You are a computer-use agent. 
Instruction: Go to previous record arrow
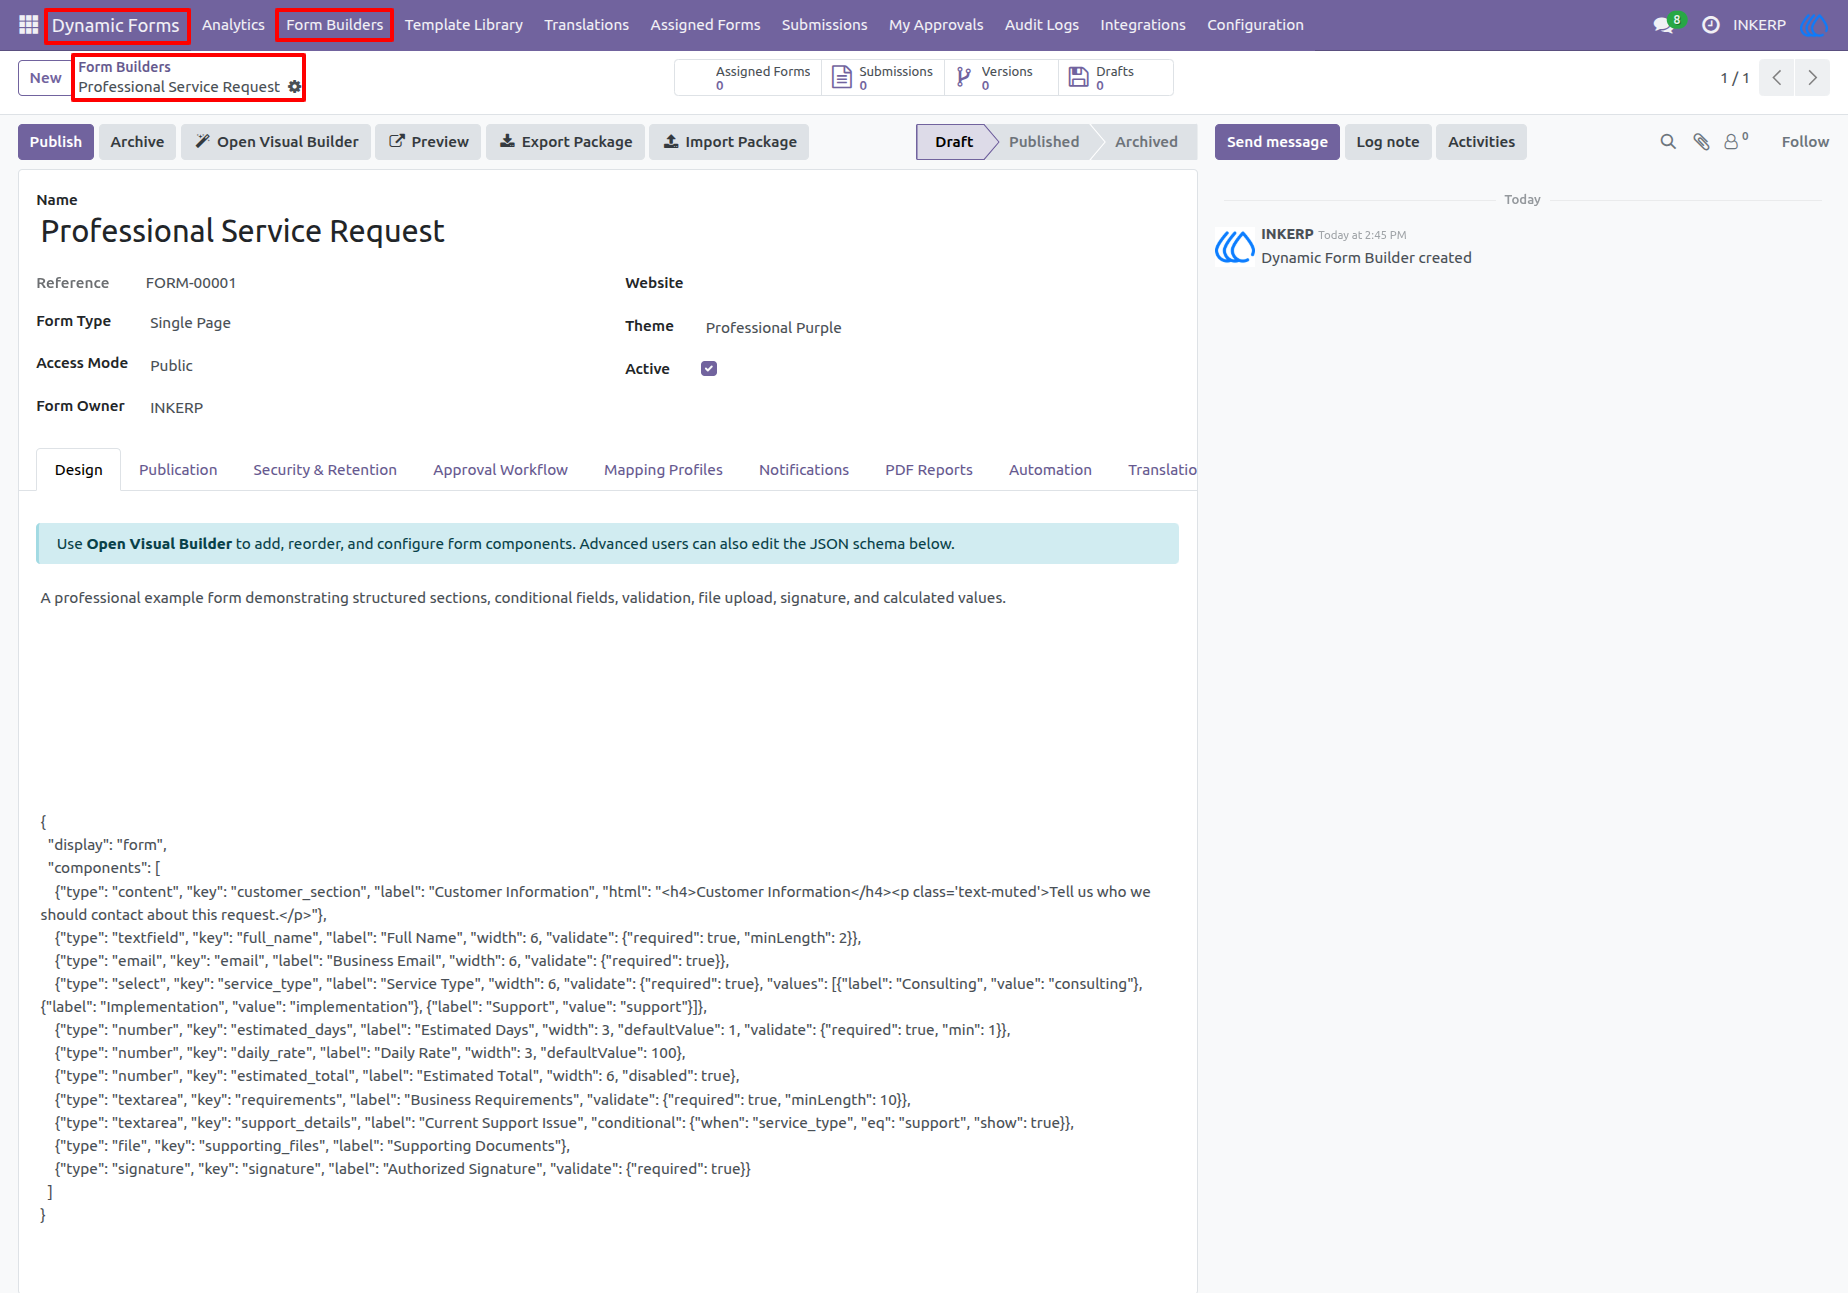pos(1777,78)
